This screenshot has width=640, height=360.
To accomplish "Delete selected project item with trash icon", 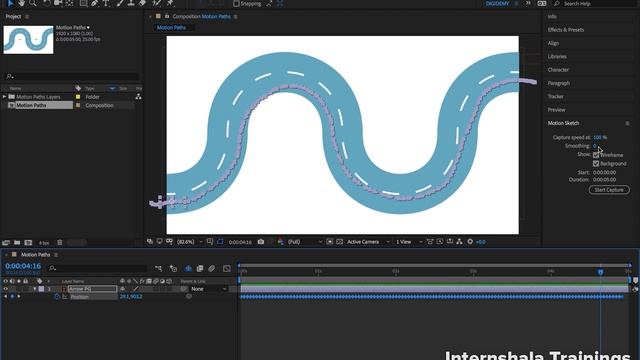I will click(60, 242).
